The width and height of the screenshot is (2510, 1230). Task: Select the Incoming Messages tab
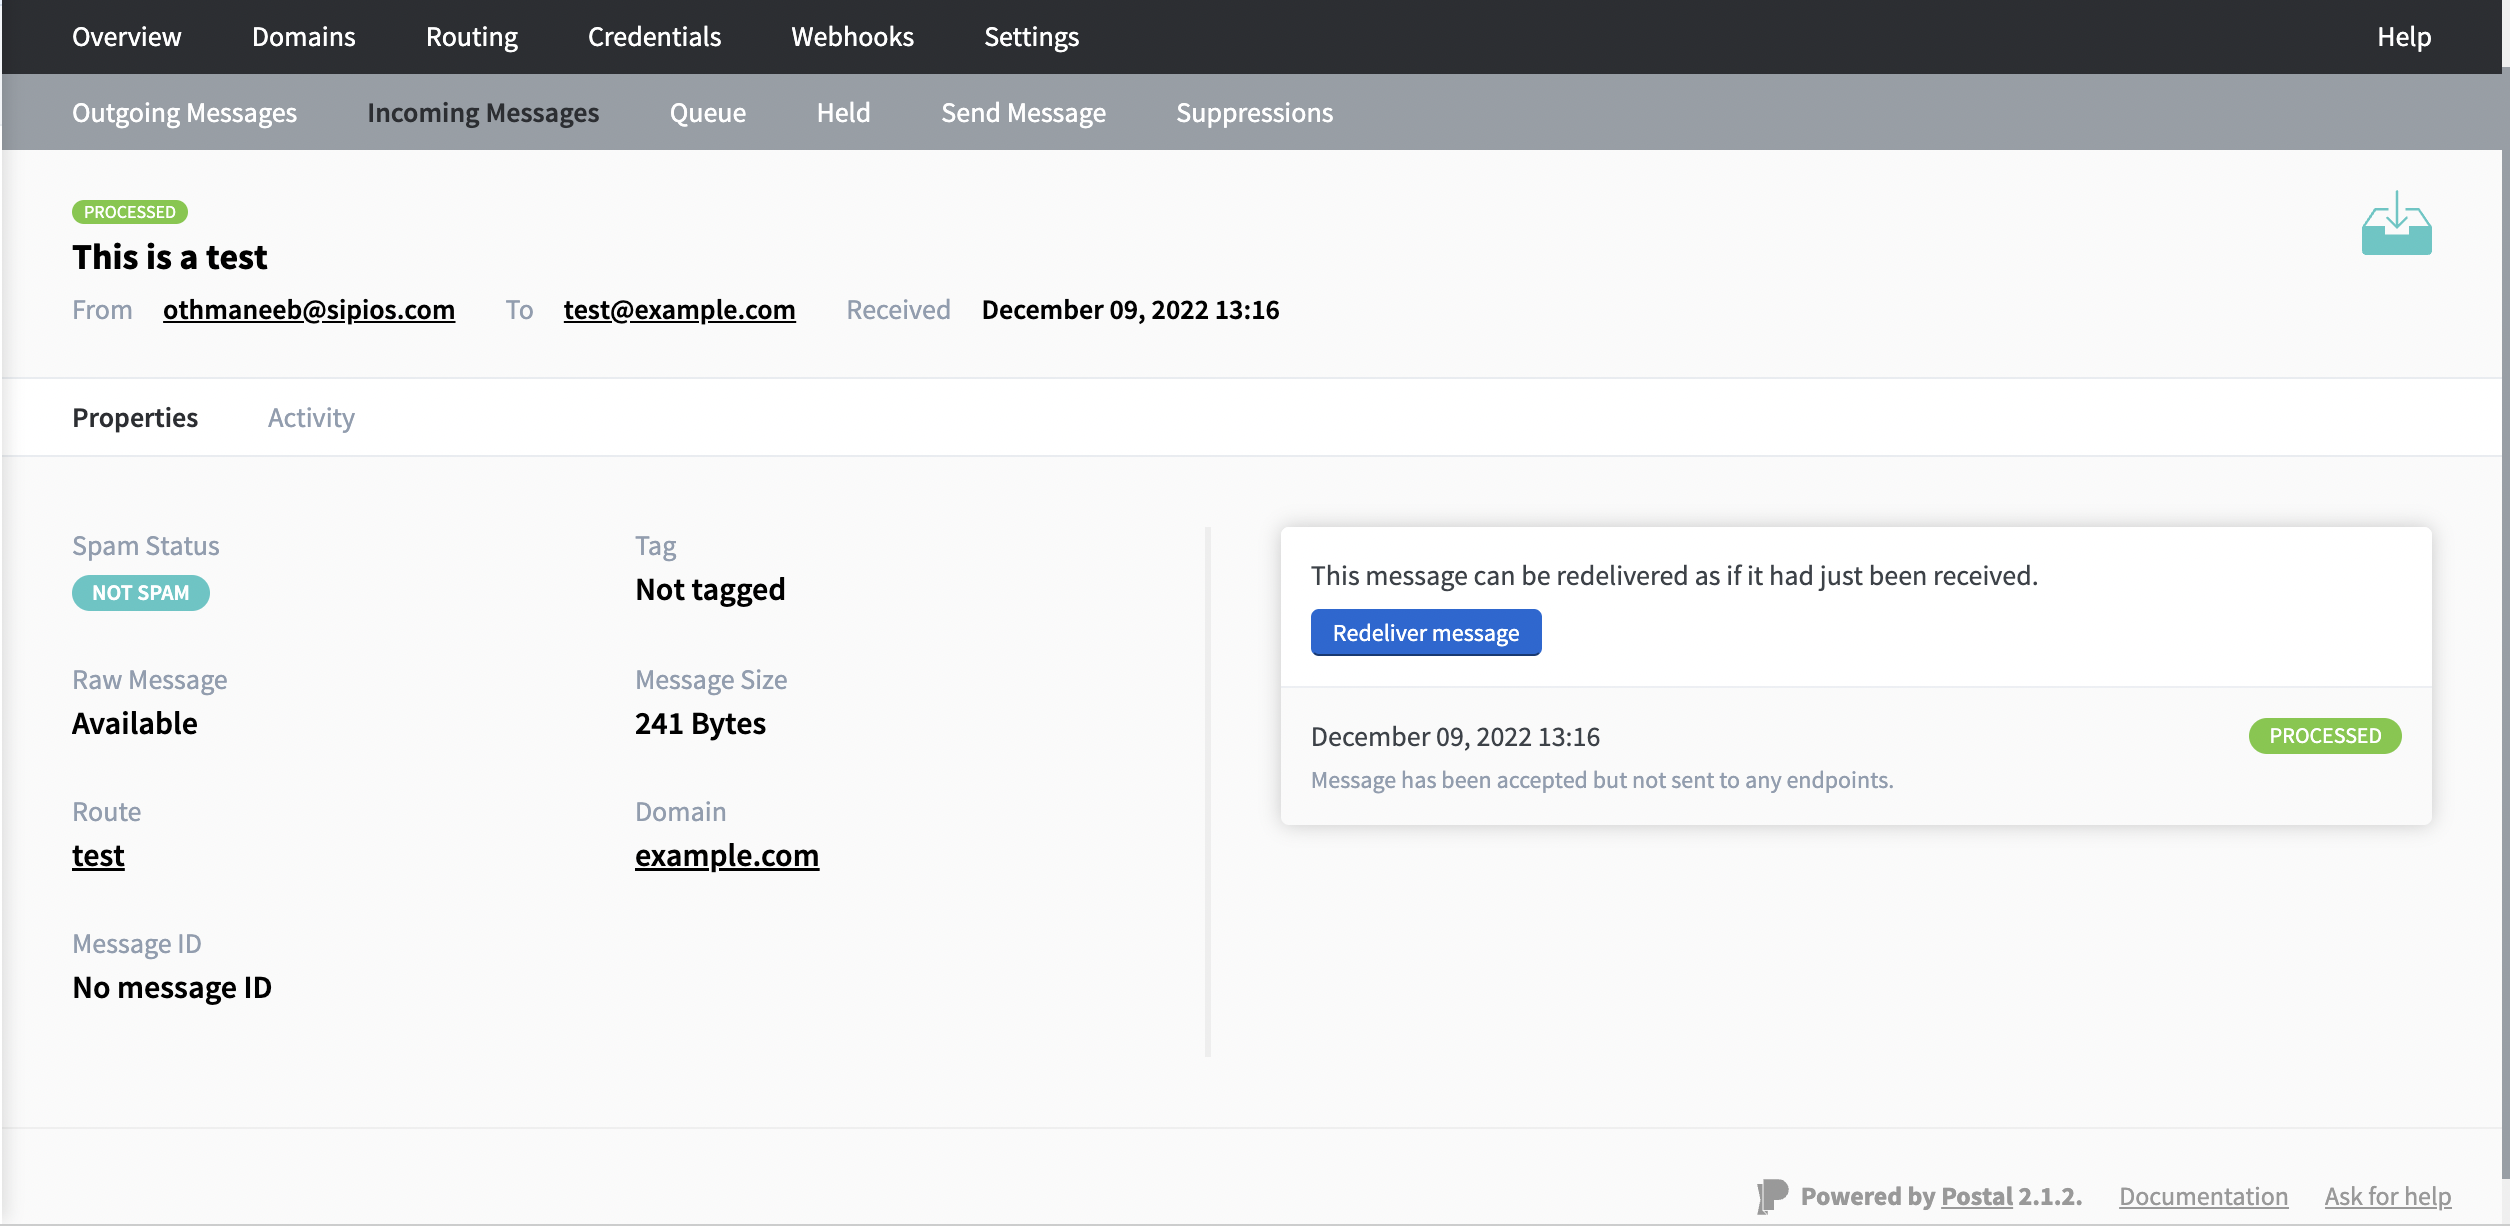pos(483,112)
